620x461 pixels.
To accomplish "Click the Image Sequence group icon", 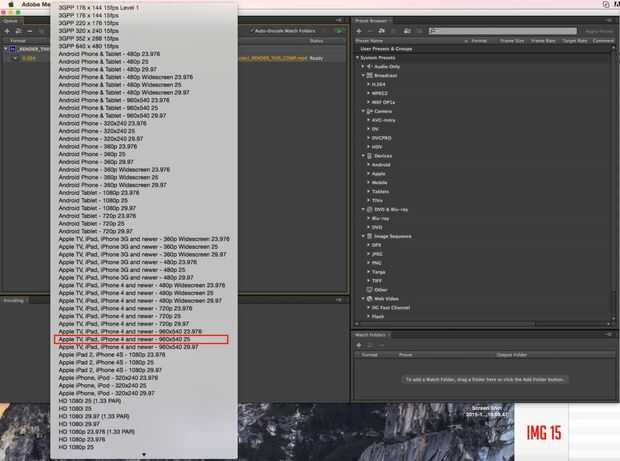I will (x=370, y=236).
